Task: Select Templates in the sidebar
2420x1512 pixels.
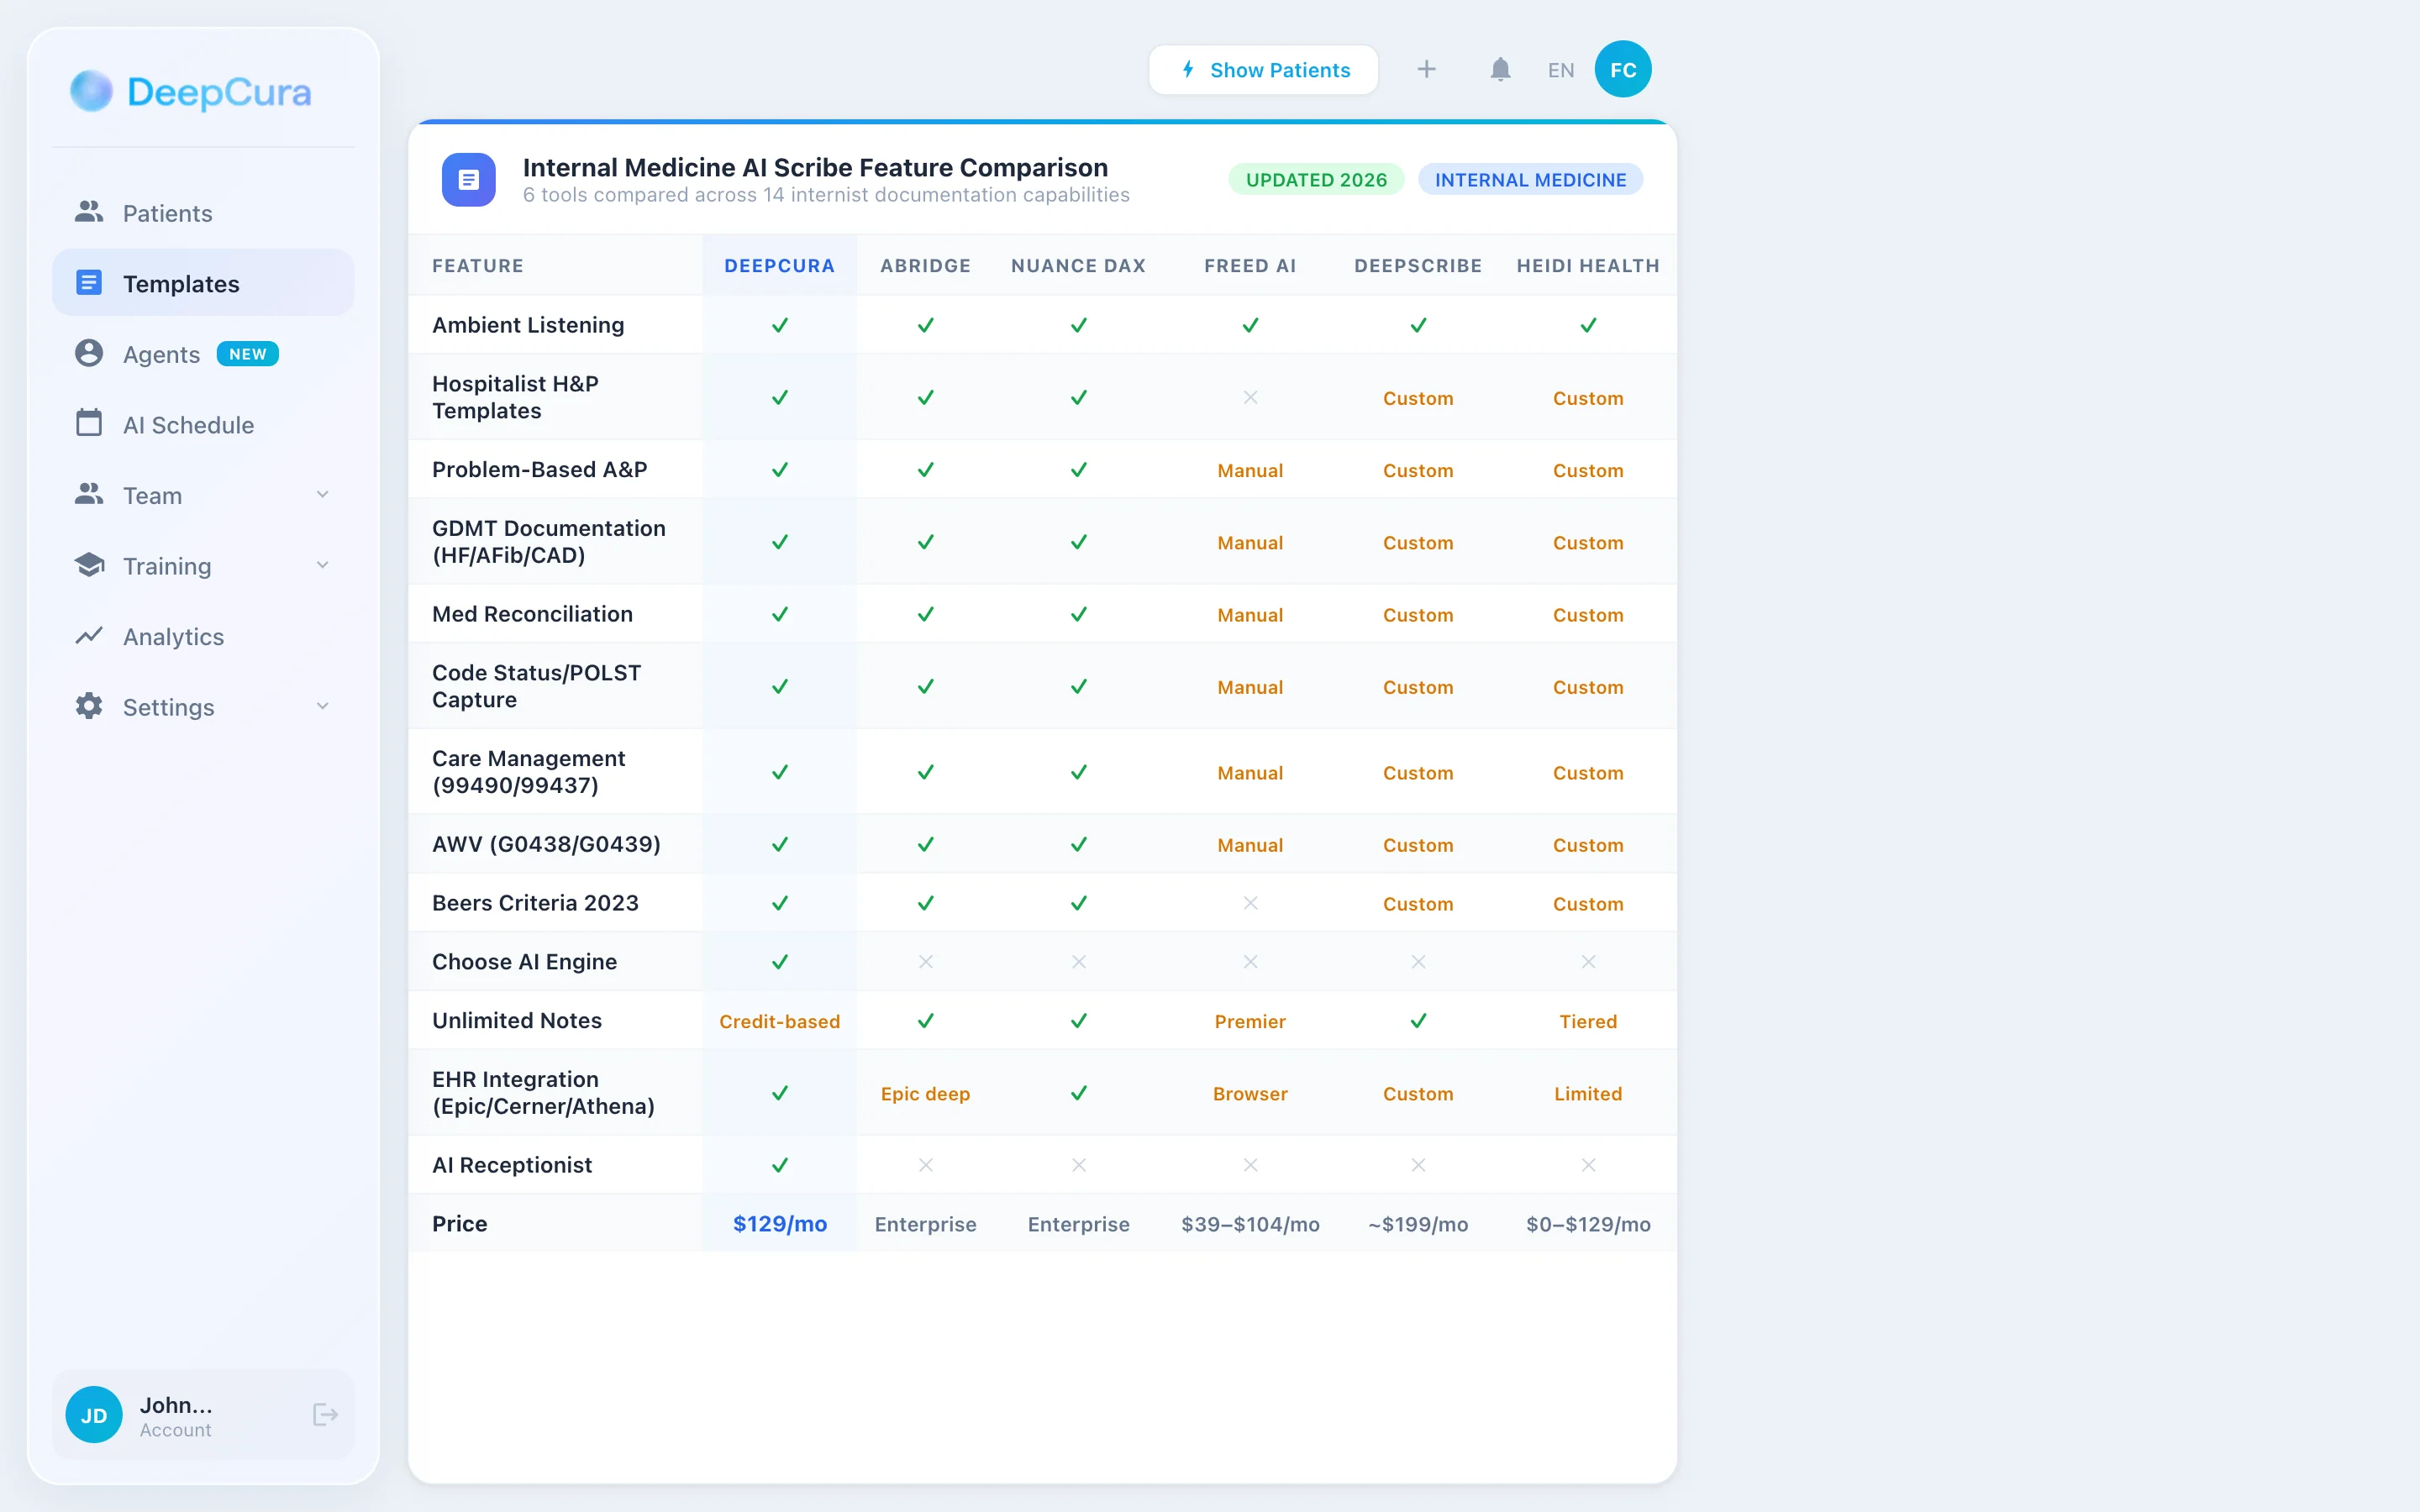Action: 181,284
